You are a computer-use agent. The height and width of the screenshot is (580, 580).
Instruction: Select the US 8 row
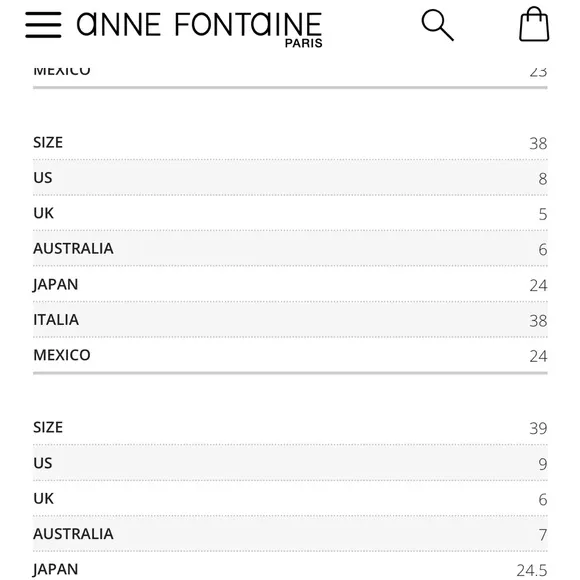tap(290, 178)
